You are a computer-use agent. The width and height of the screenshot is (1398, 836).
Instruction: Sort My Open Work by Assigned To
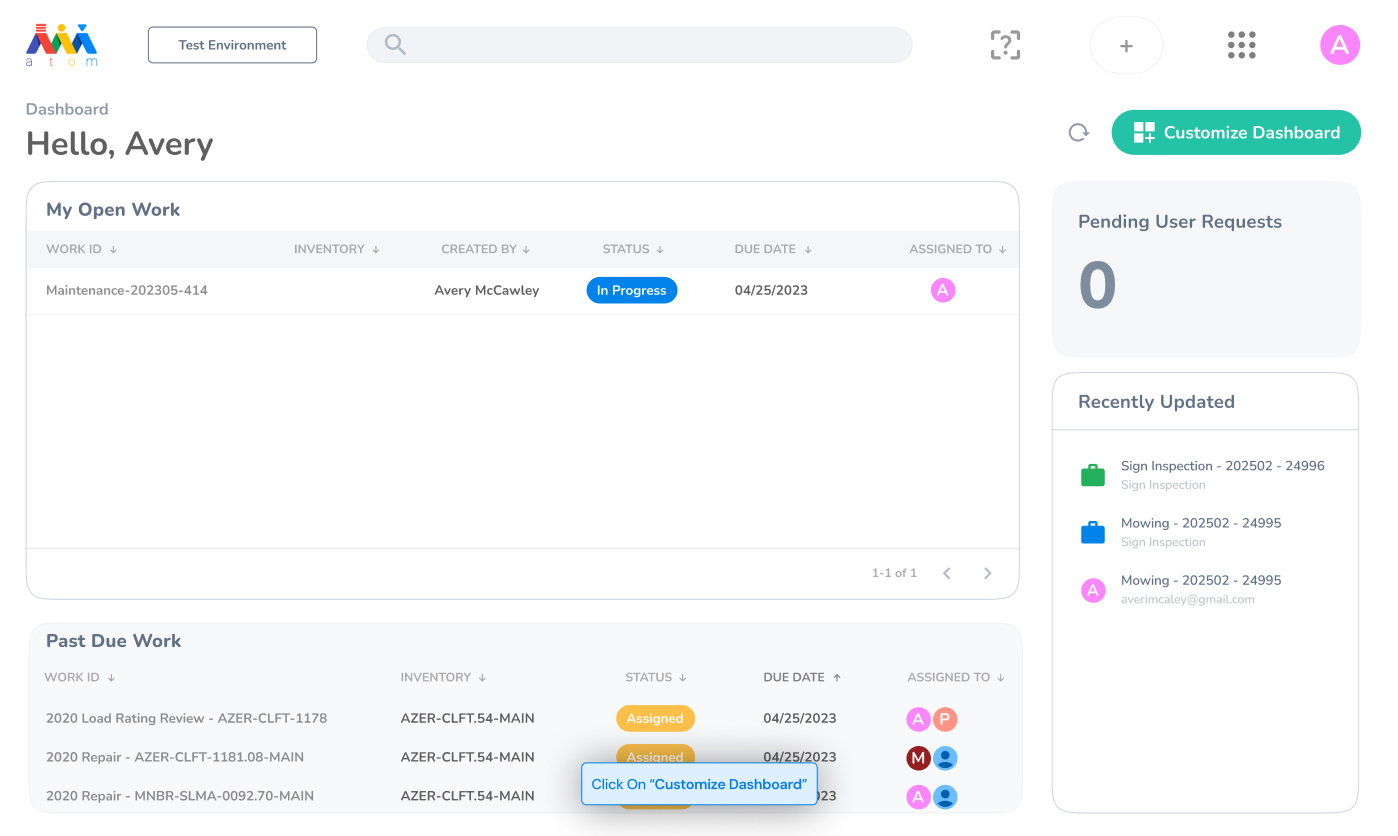[x=958, y=249]
